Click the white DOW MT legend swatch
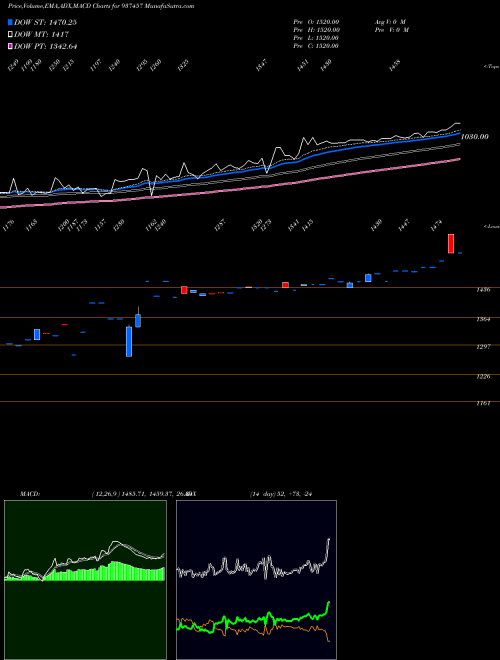Screen dimensions: 500x660 [x=10, y=34]
